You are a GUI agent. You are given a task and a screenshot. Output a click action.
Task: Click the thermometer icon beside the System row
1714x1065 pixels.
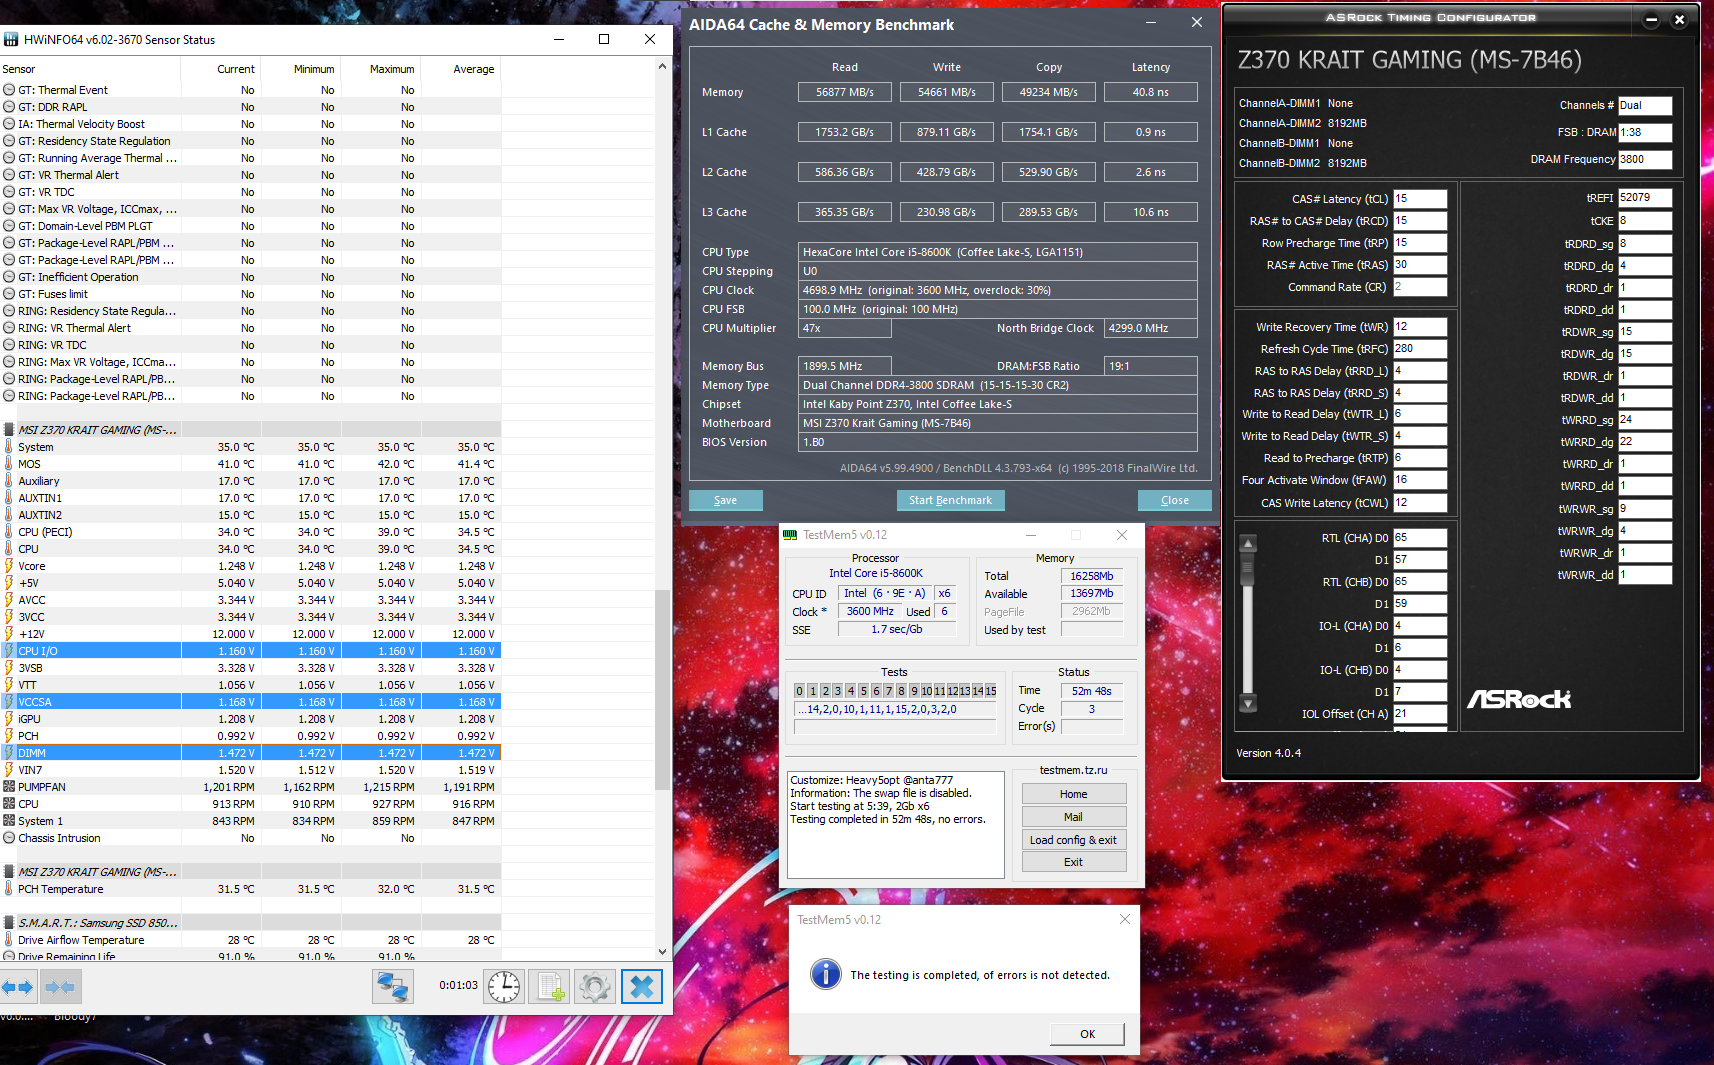pos(9,447)
